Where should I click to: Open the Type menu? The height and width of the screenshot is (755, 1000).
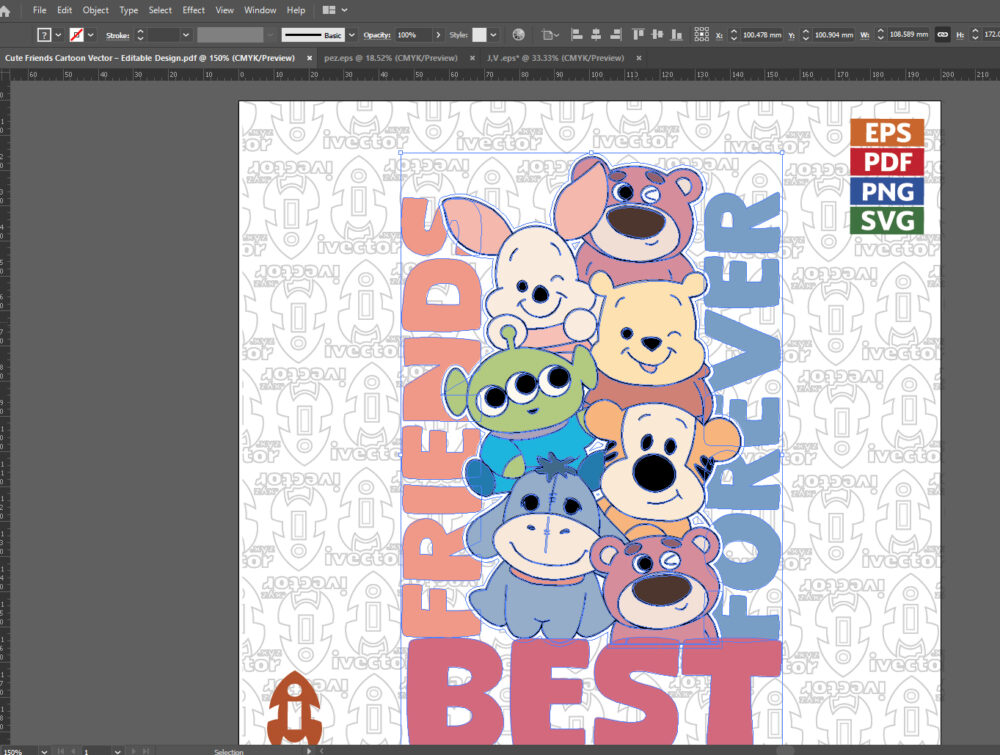pos(129,10)
